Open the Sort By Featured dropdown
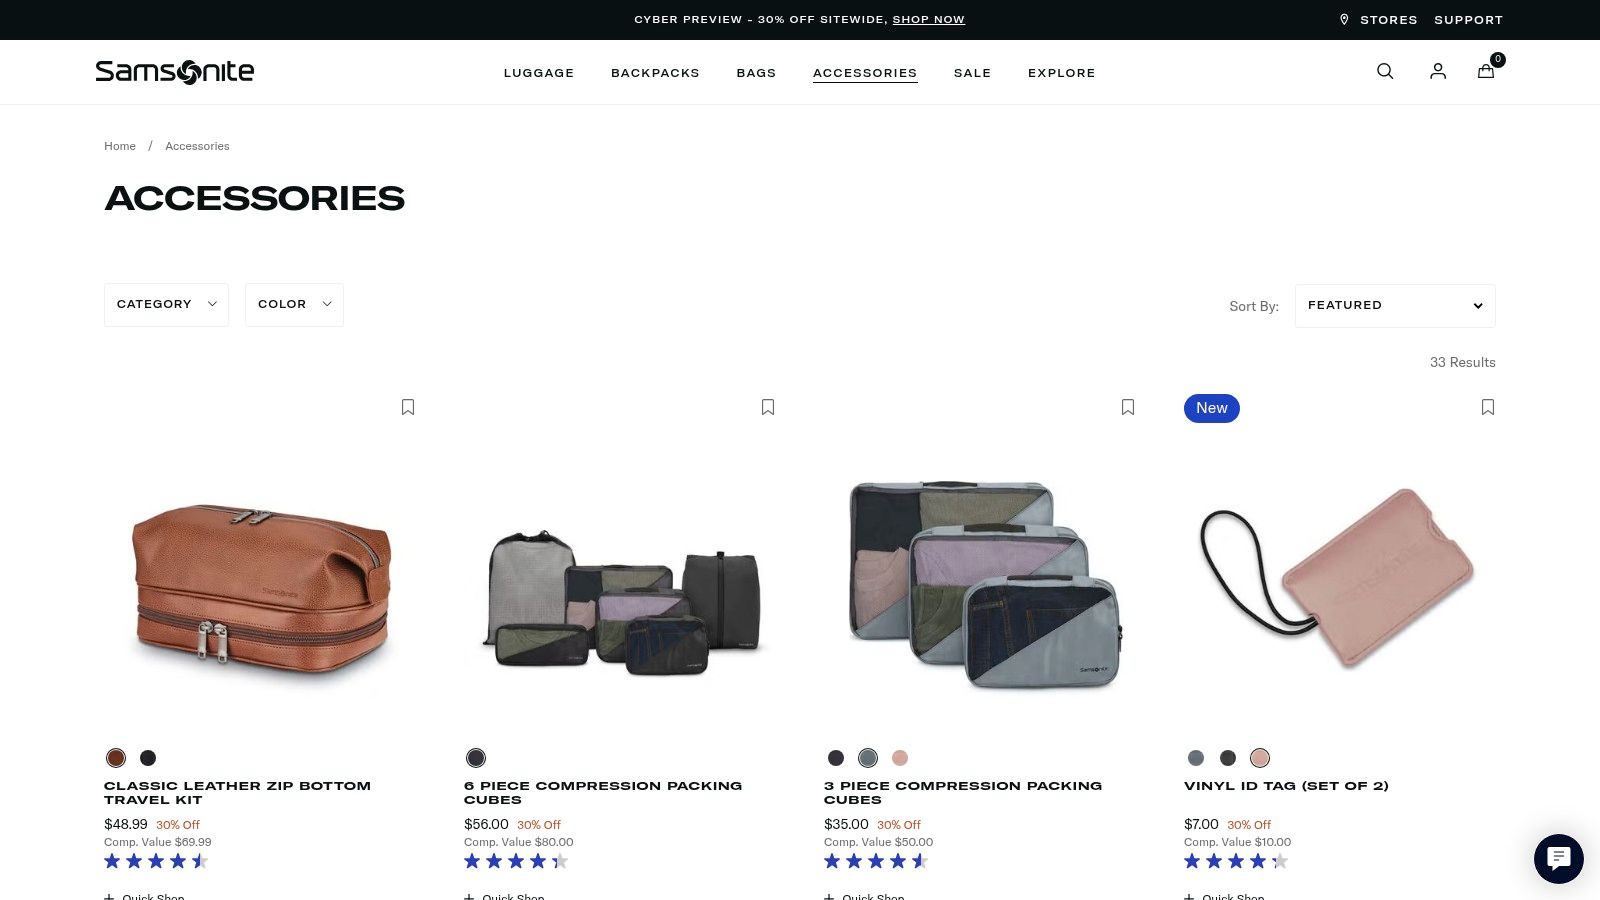This screenshot has height=900, width=1600. [x=1395, y=305]
